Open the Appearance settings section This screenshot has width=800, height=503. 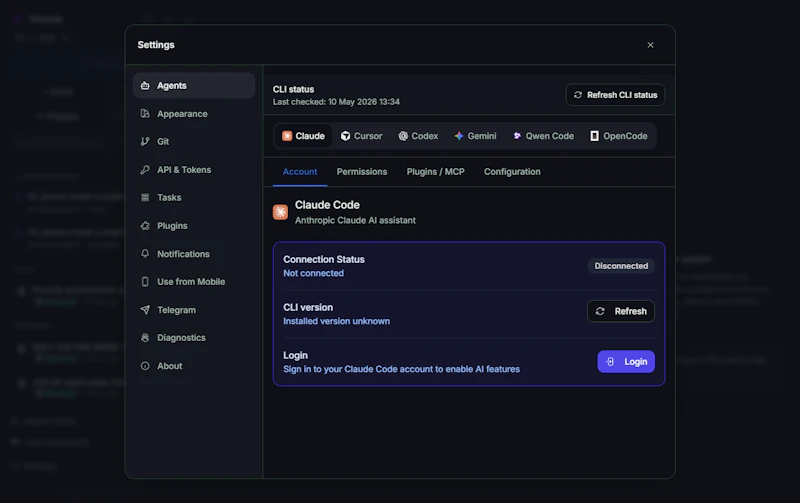(x=194, y=114)
